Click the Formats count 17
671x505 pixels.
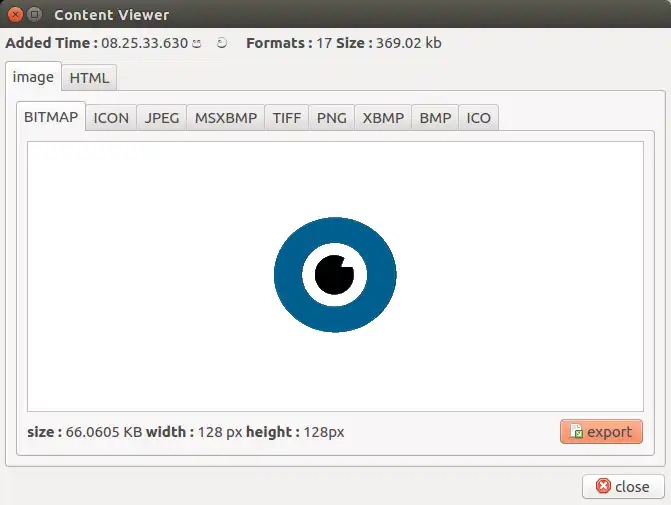click(x=324, y=43)
